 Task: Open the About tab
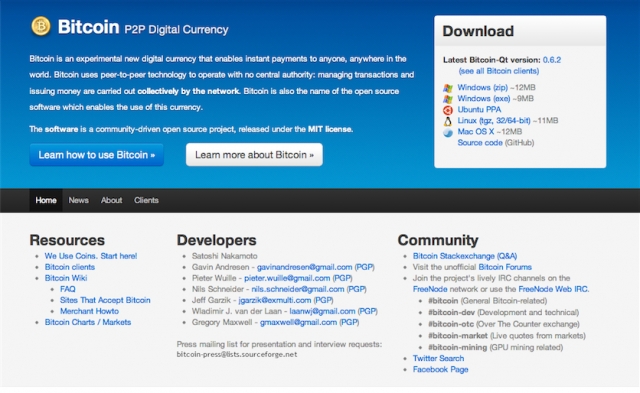[111, 200]
